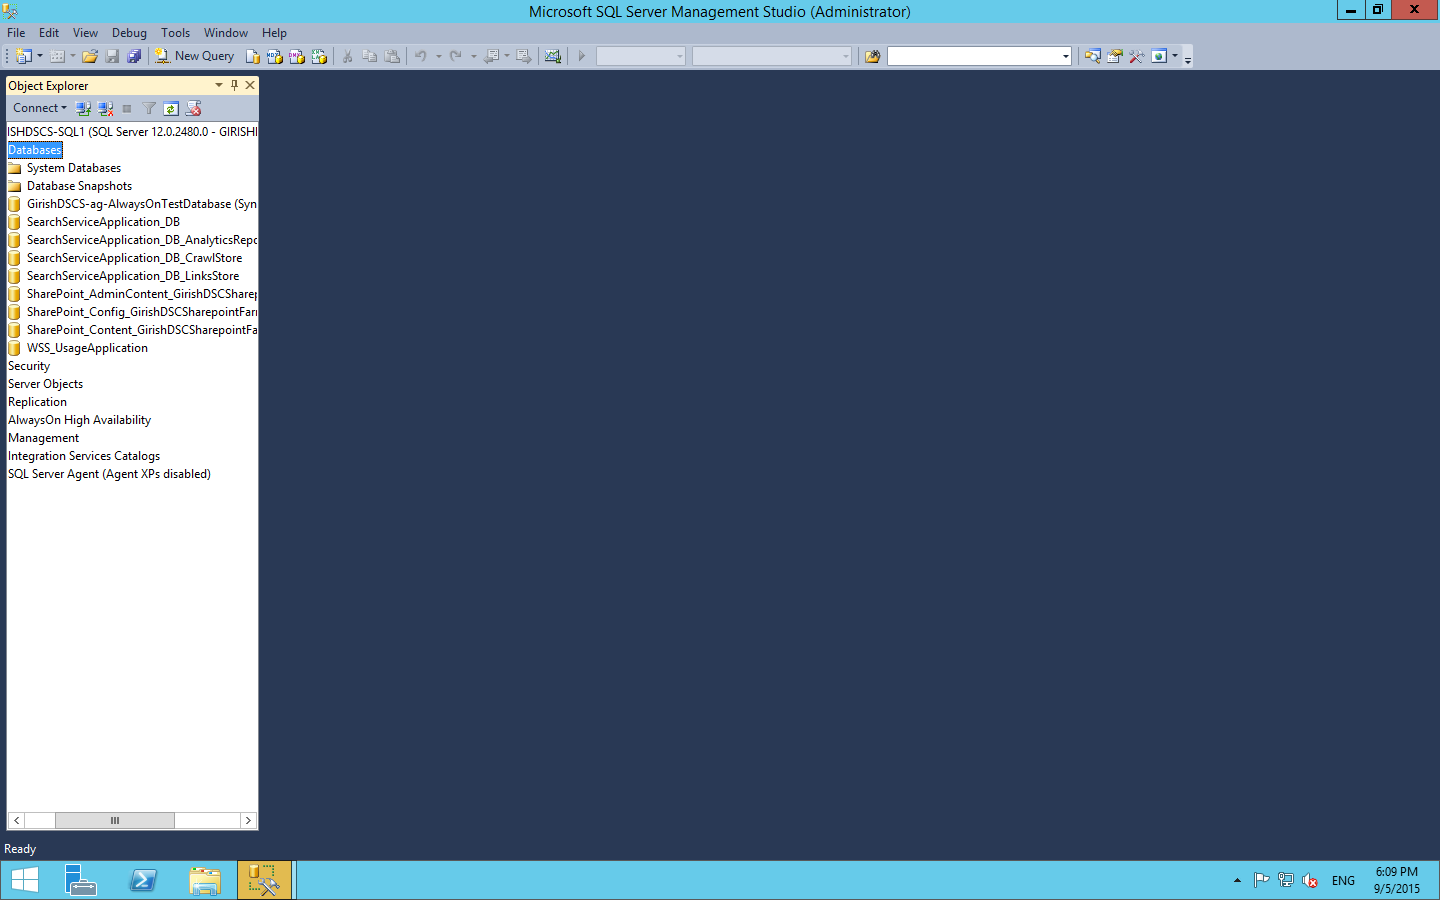Click the Save icon in the toolbar
Viewport: 1440px width, 900px height.
click(112, 56)
